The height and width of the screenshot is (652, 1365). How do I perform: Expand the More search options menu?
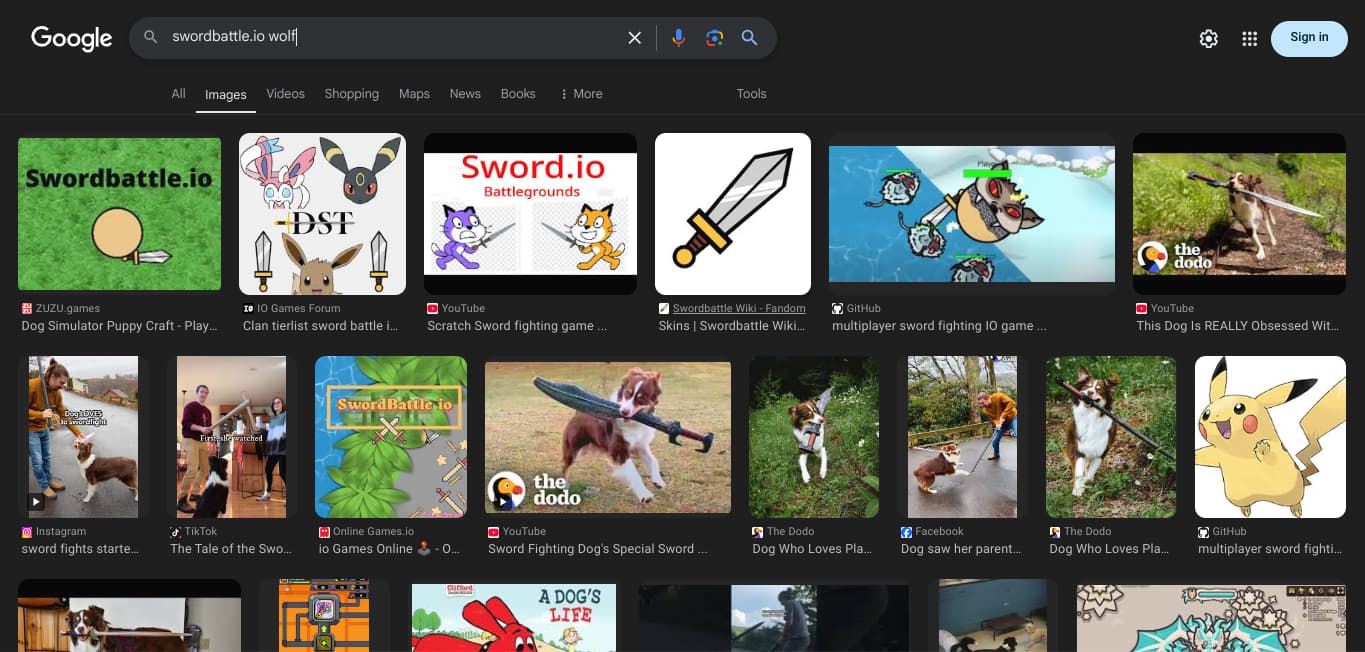[x=581, y=94]
